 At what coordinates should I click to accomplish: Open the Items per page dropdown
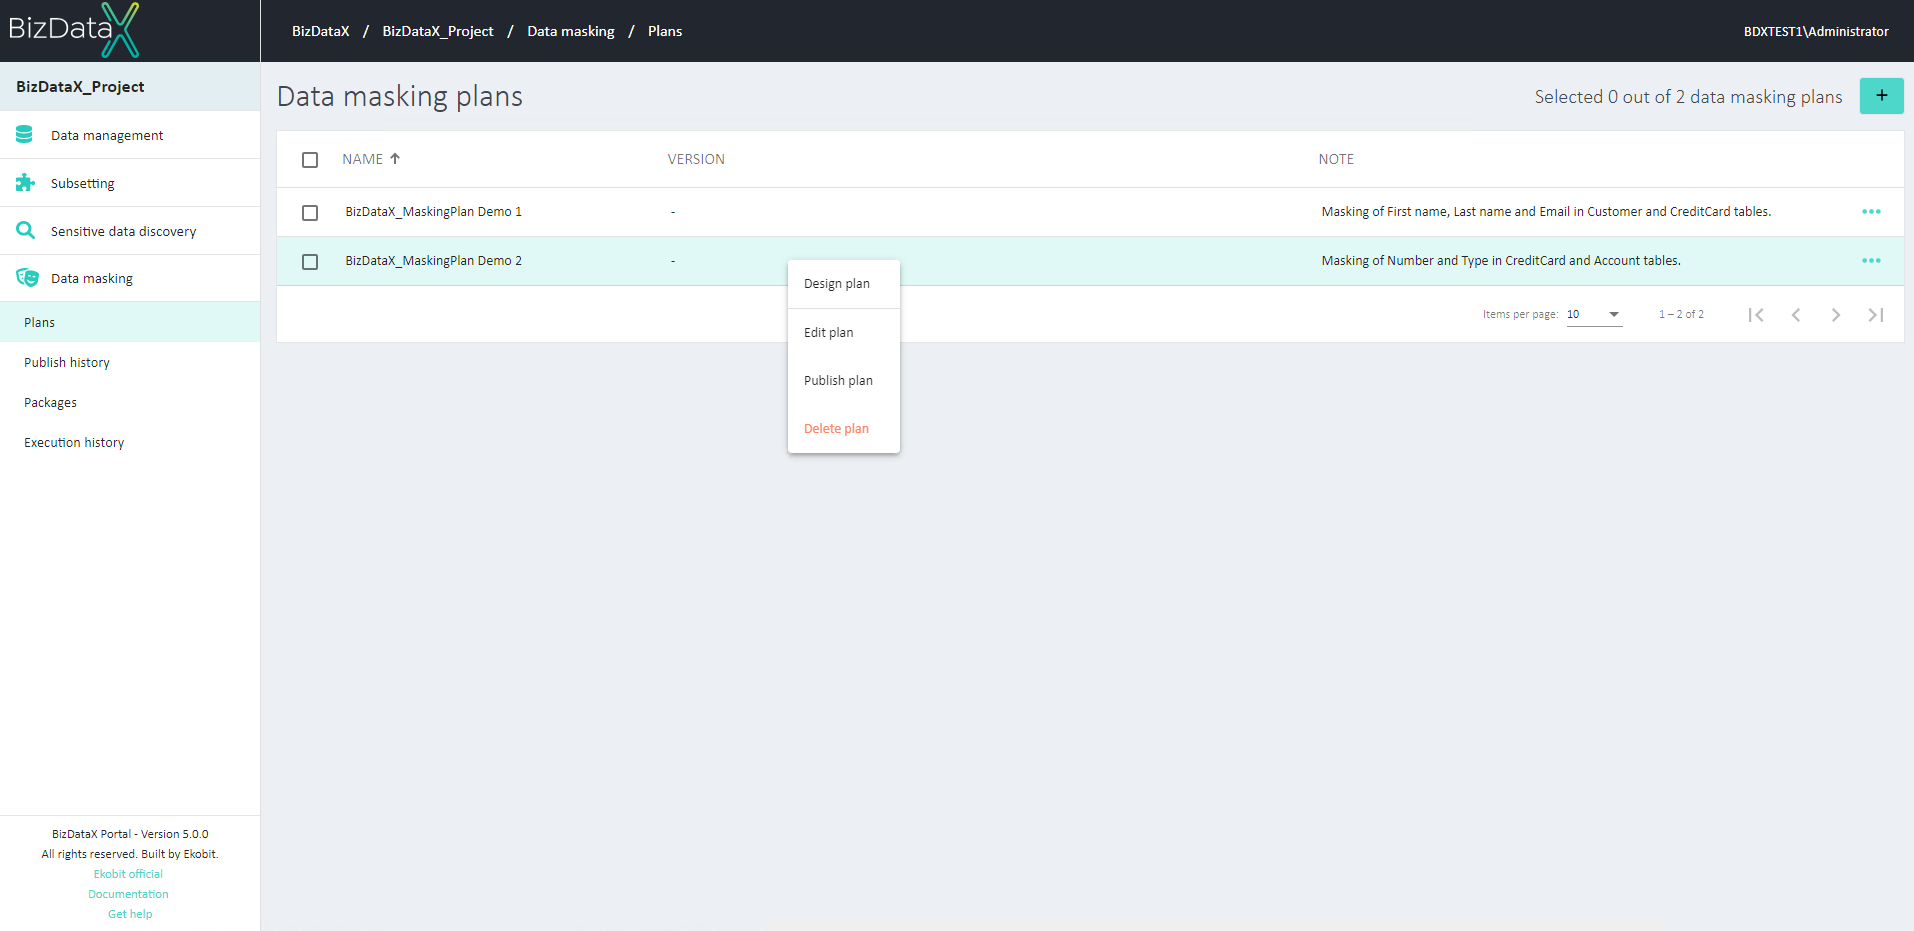[1594, 314]
